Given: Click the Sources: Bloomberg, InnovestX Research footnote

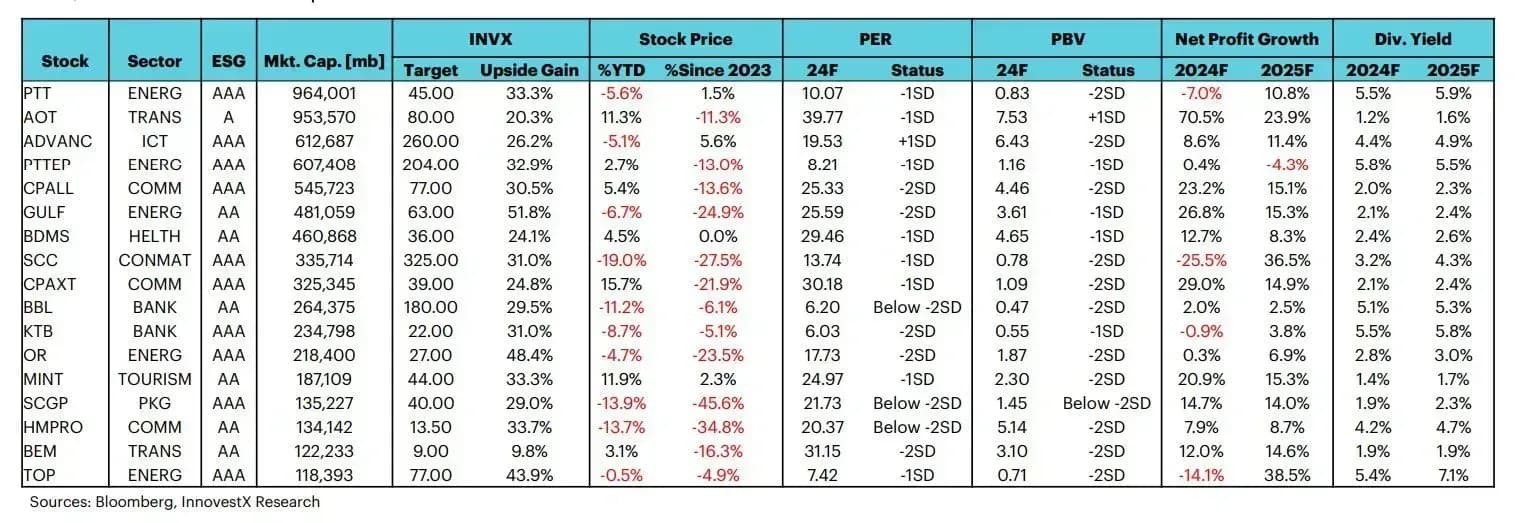Looking at the screenshot, I should pyautogui.click(x=175, y=502).
